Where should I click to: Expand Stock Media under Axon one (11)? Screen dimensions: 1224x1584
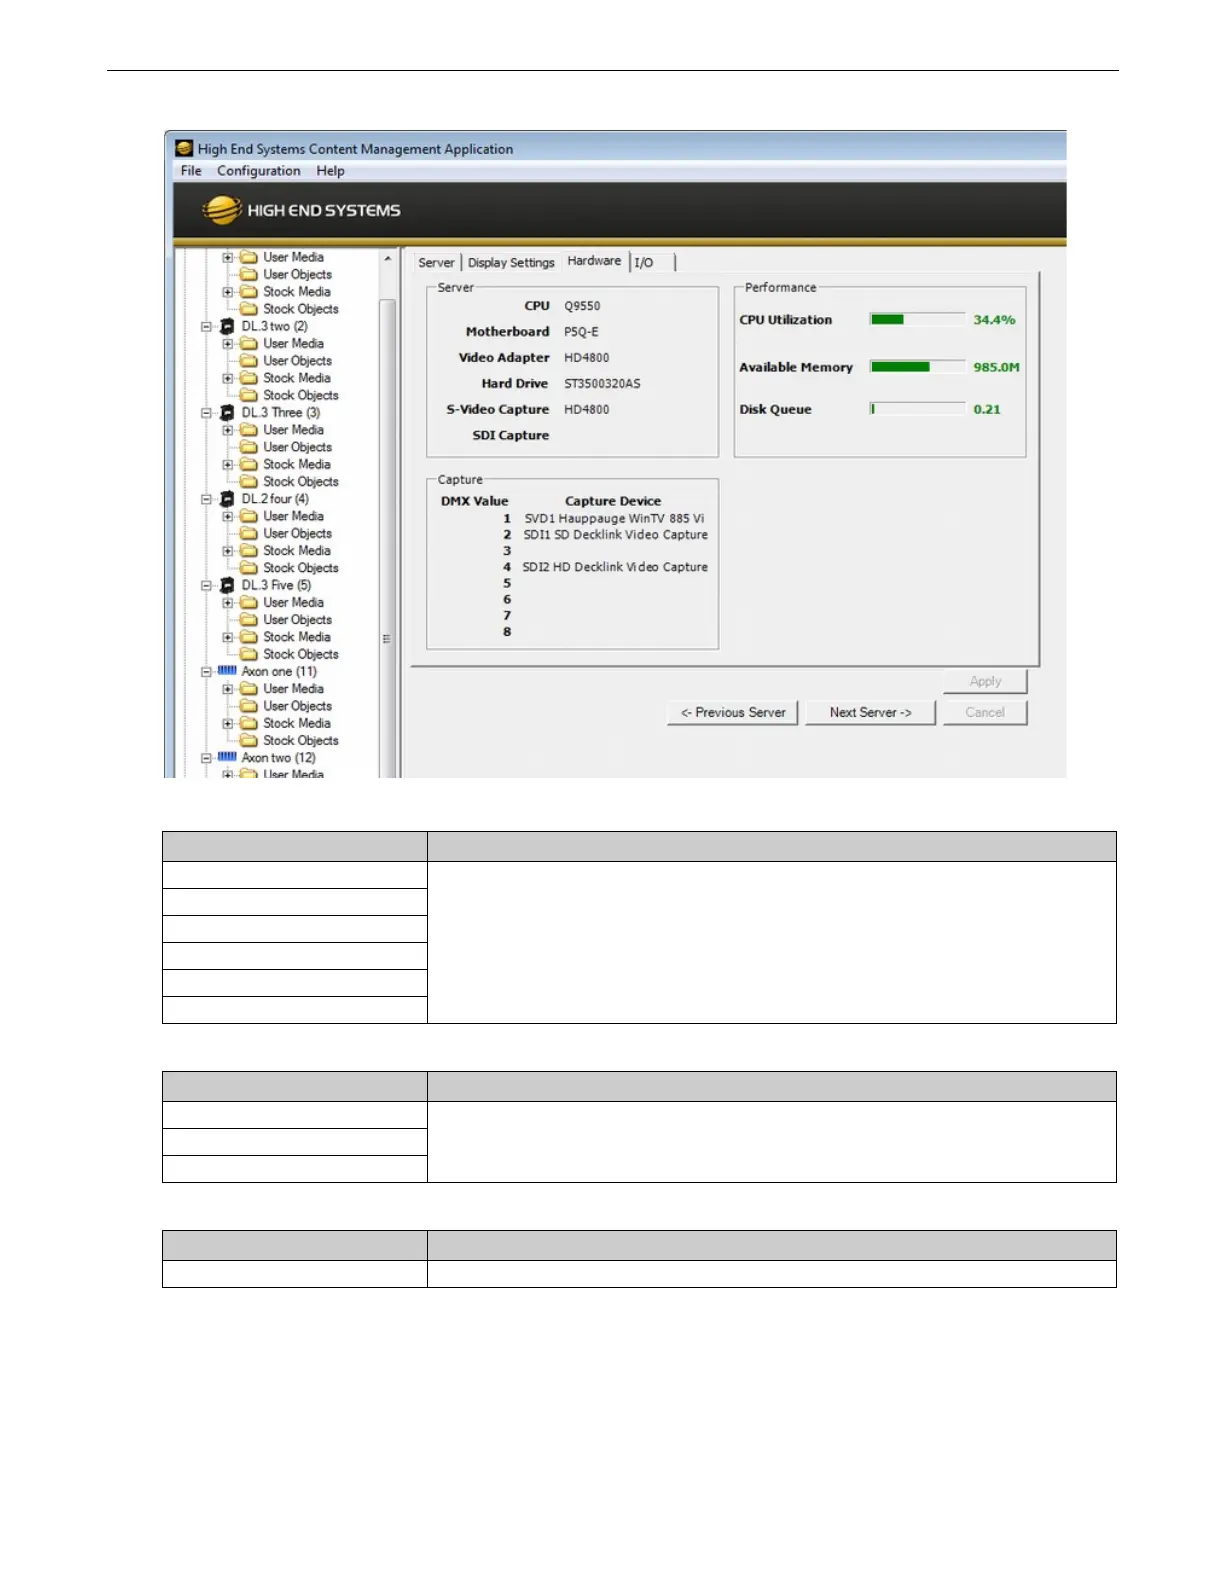point(228,723)
